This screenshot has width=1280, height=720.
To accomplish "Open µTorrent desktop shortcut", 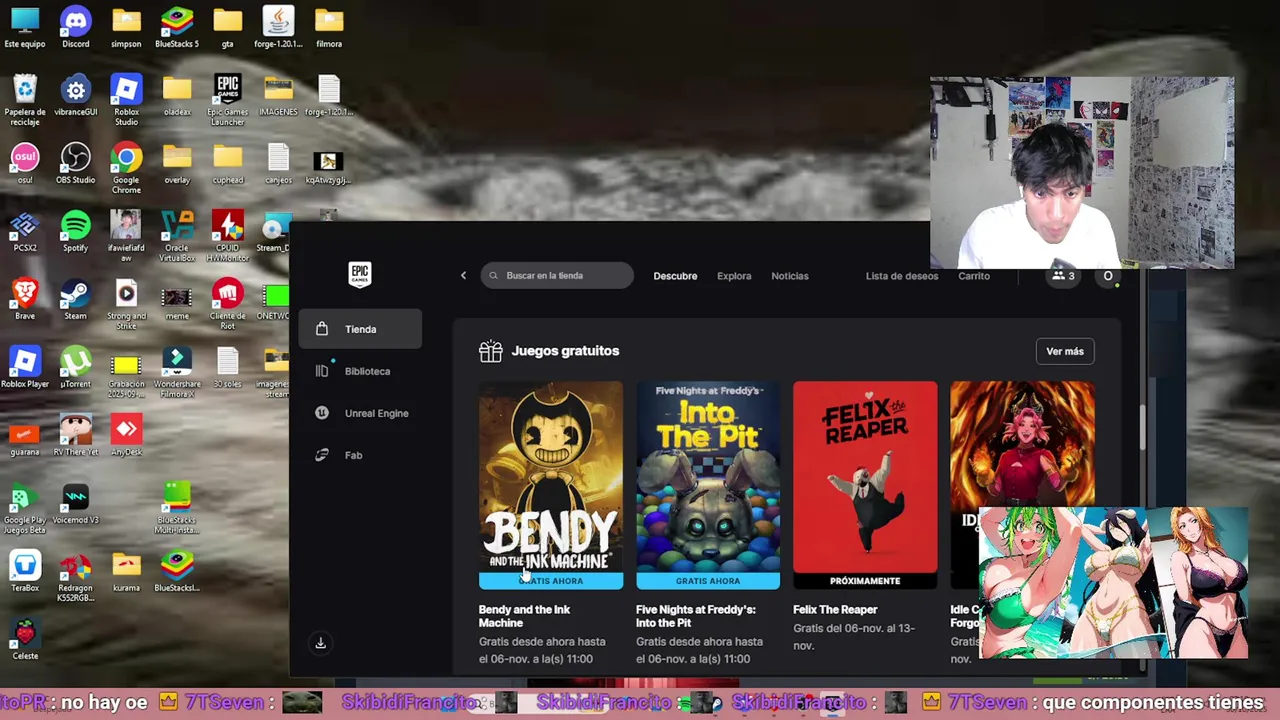I will [75, 367].
